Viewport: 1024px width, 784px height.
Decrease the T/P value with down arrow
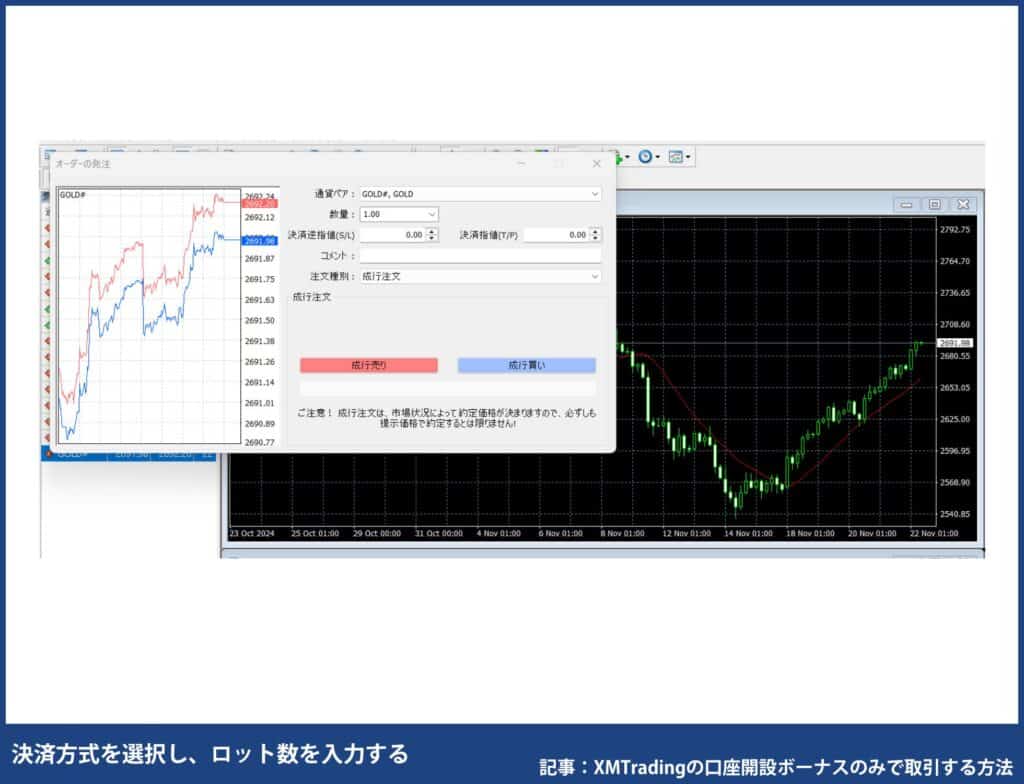595,238
